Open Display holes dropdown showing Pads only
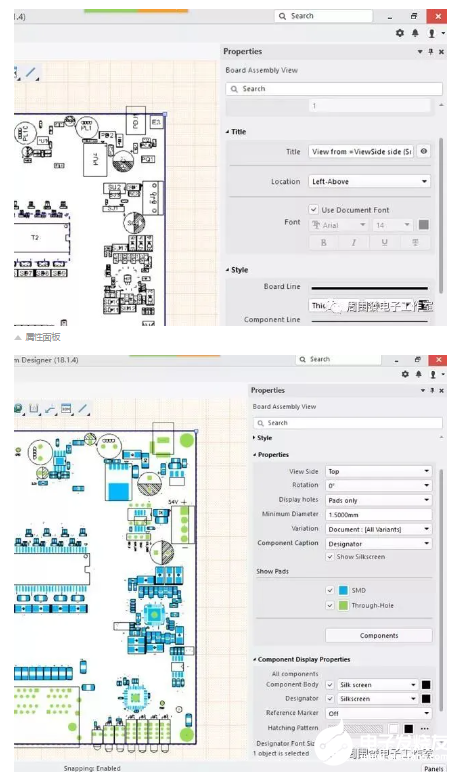Screen dimensions: 459x772 (x=379, y=500)
